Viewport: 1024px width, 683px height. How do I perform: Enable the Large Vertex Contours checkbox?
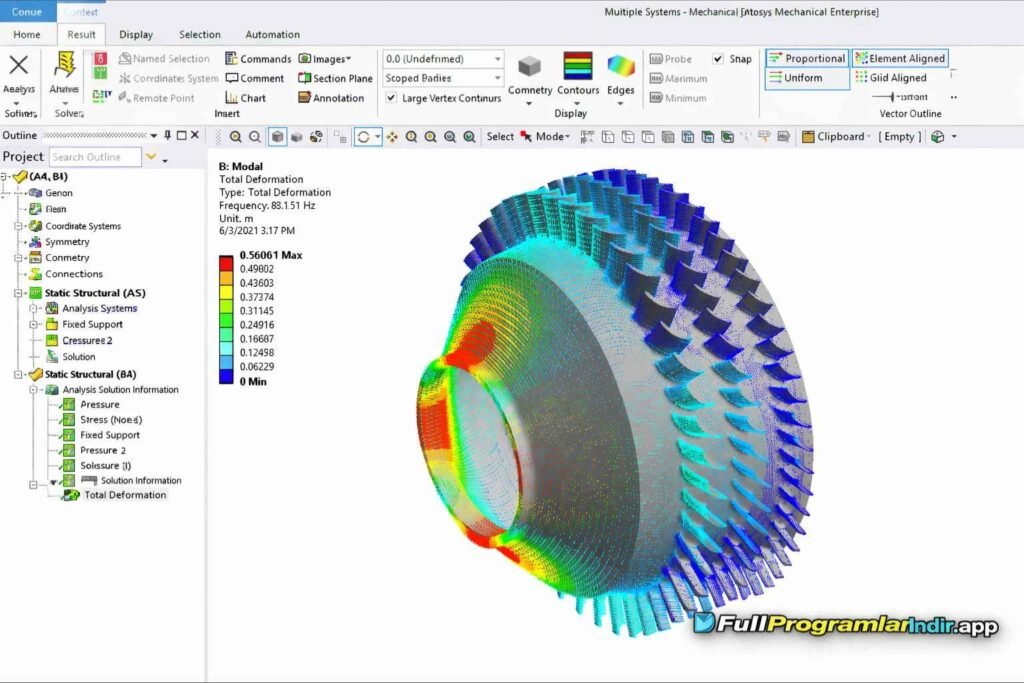click(x=392, y=98)
